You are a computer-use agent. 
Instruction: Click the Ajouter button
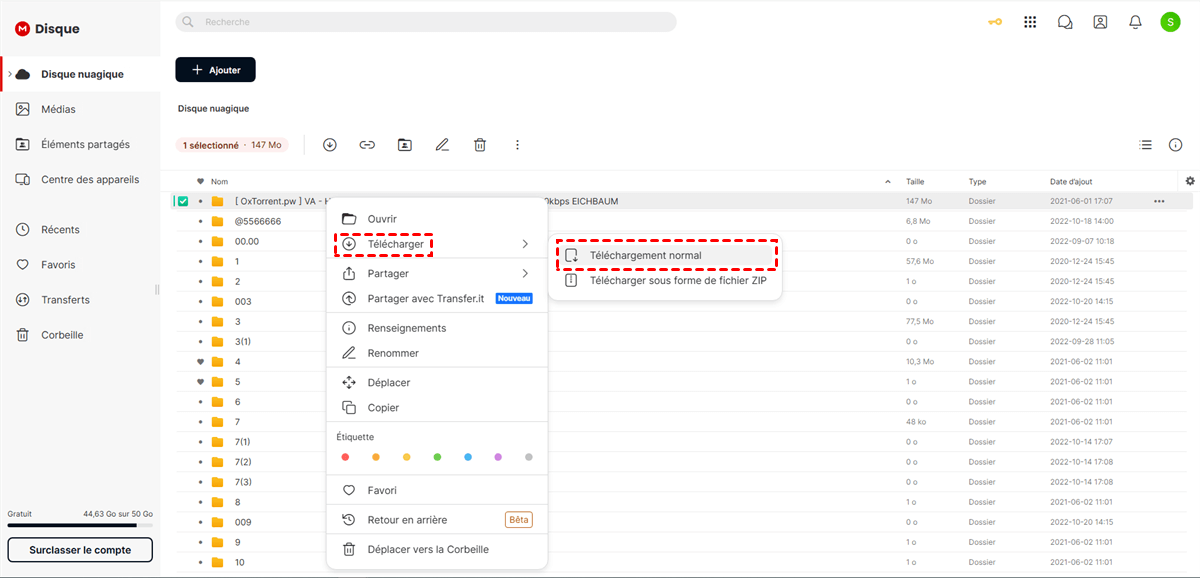pyautogui.click(x=215, y=70)
